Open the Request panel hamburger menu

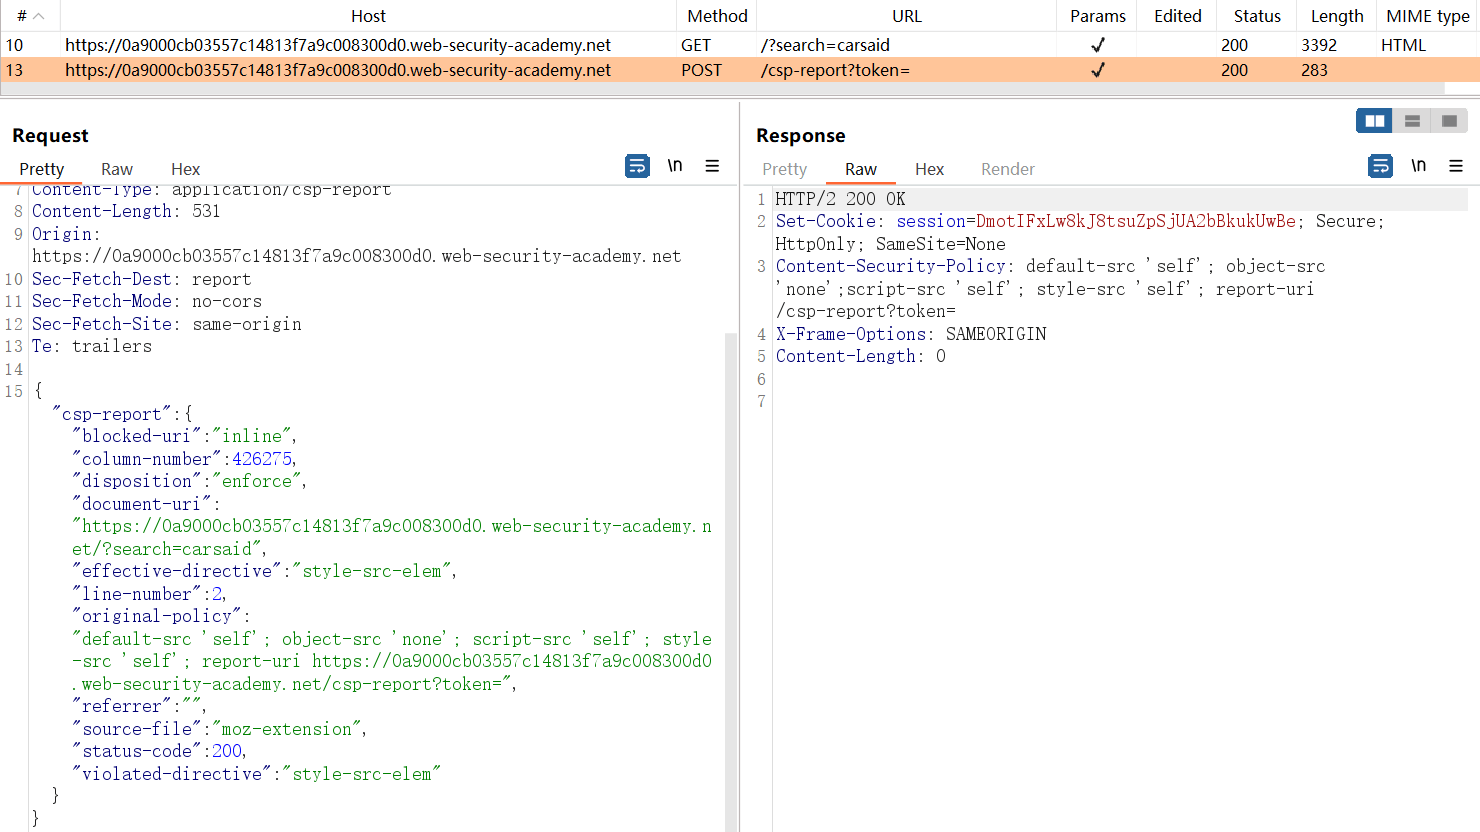coord(712,166)
